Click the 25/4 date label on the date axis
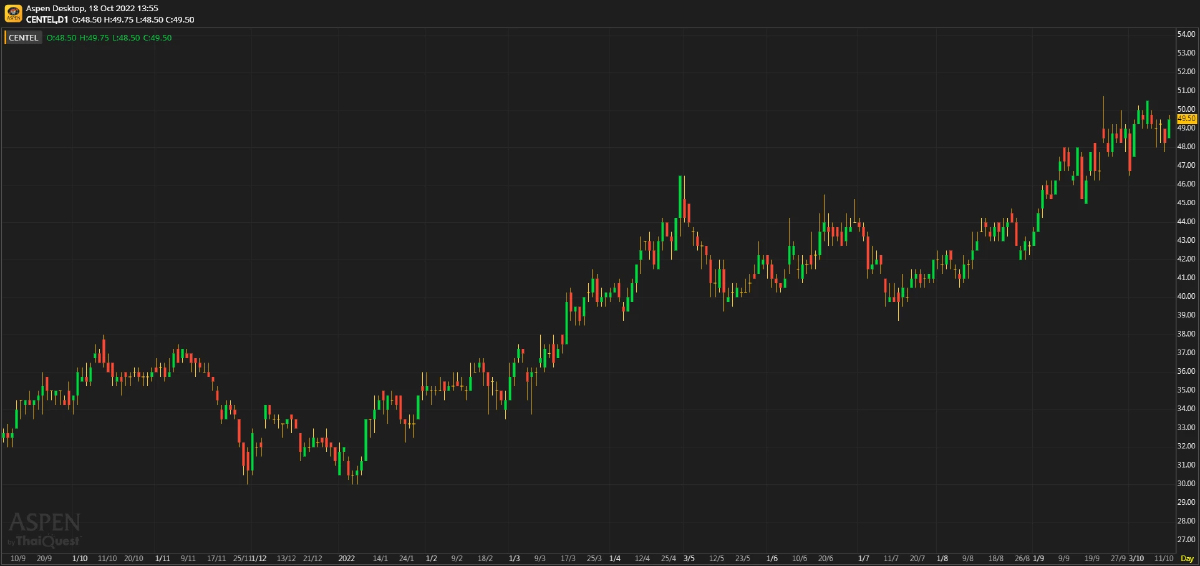This screenshot has width=1200, height=566. [x=670, y=558]
